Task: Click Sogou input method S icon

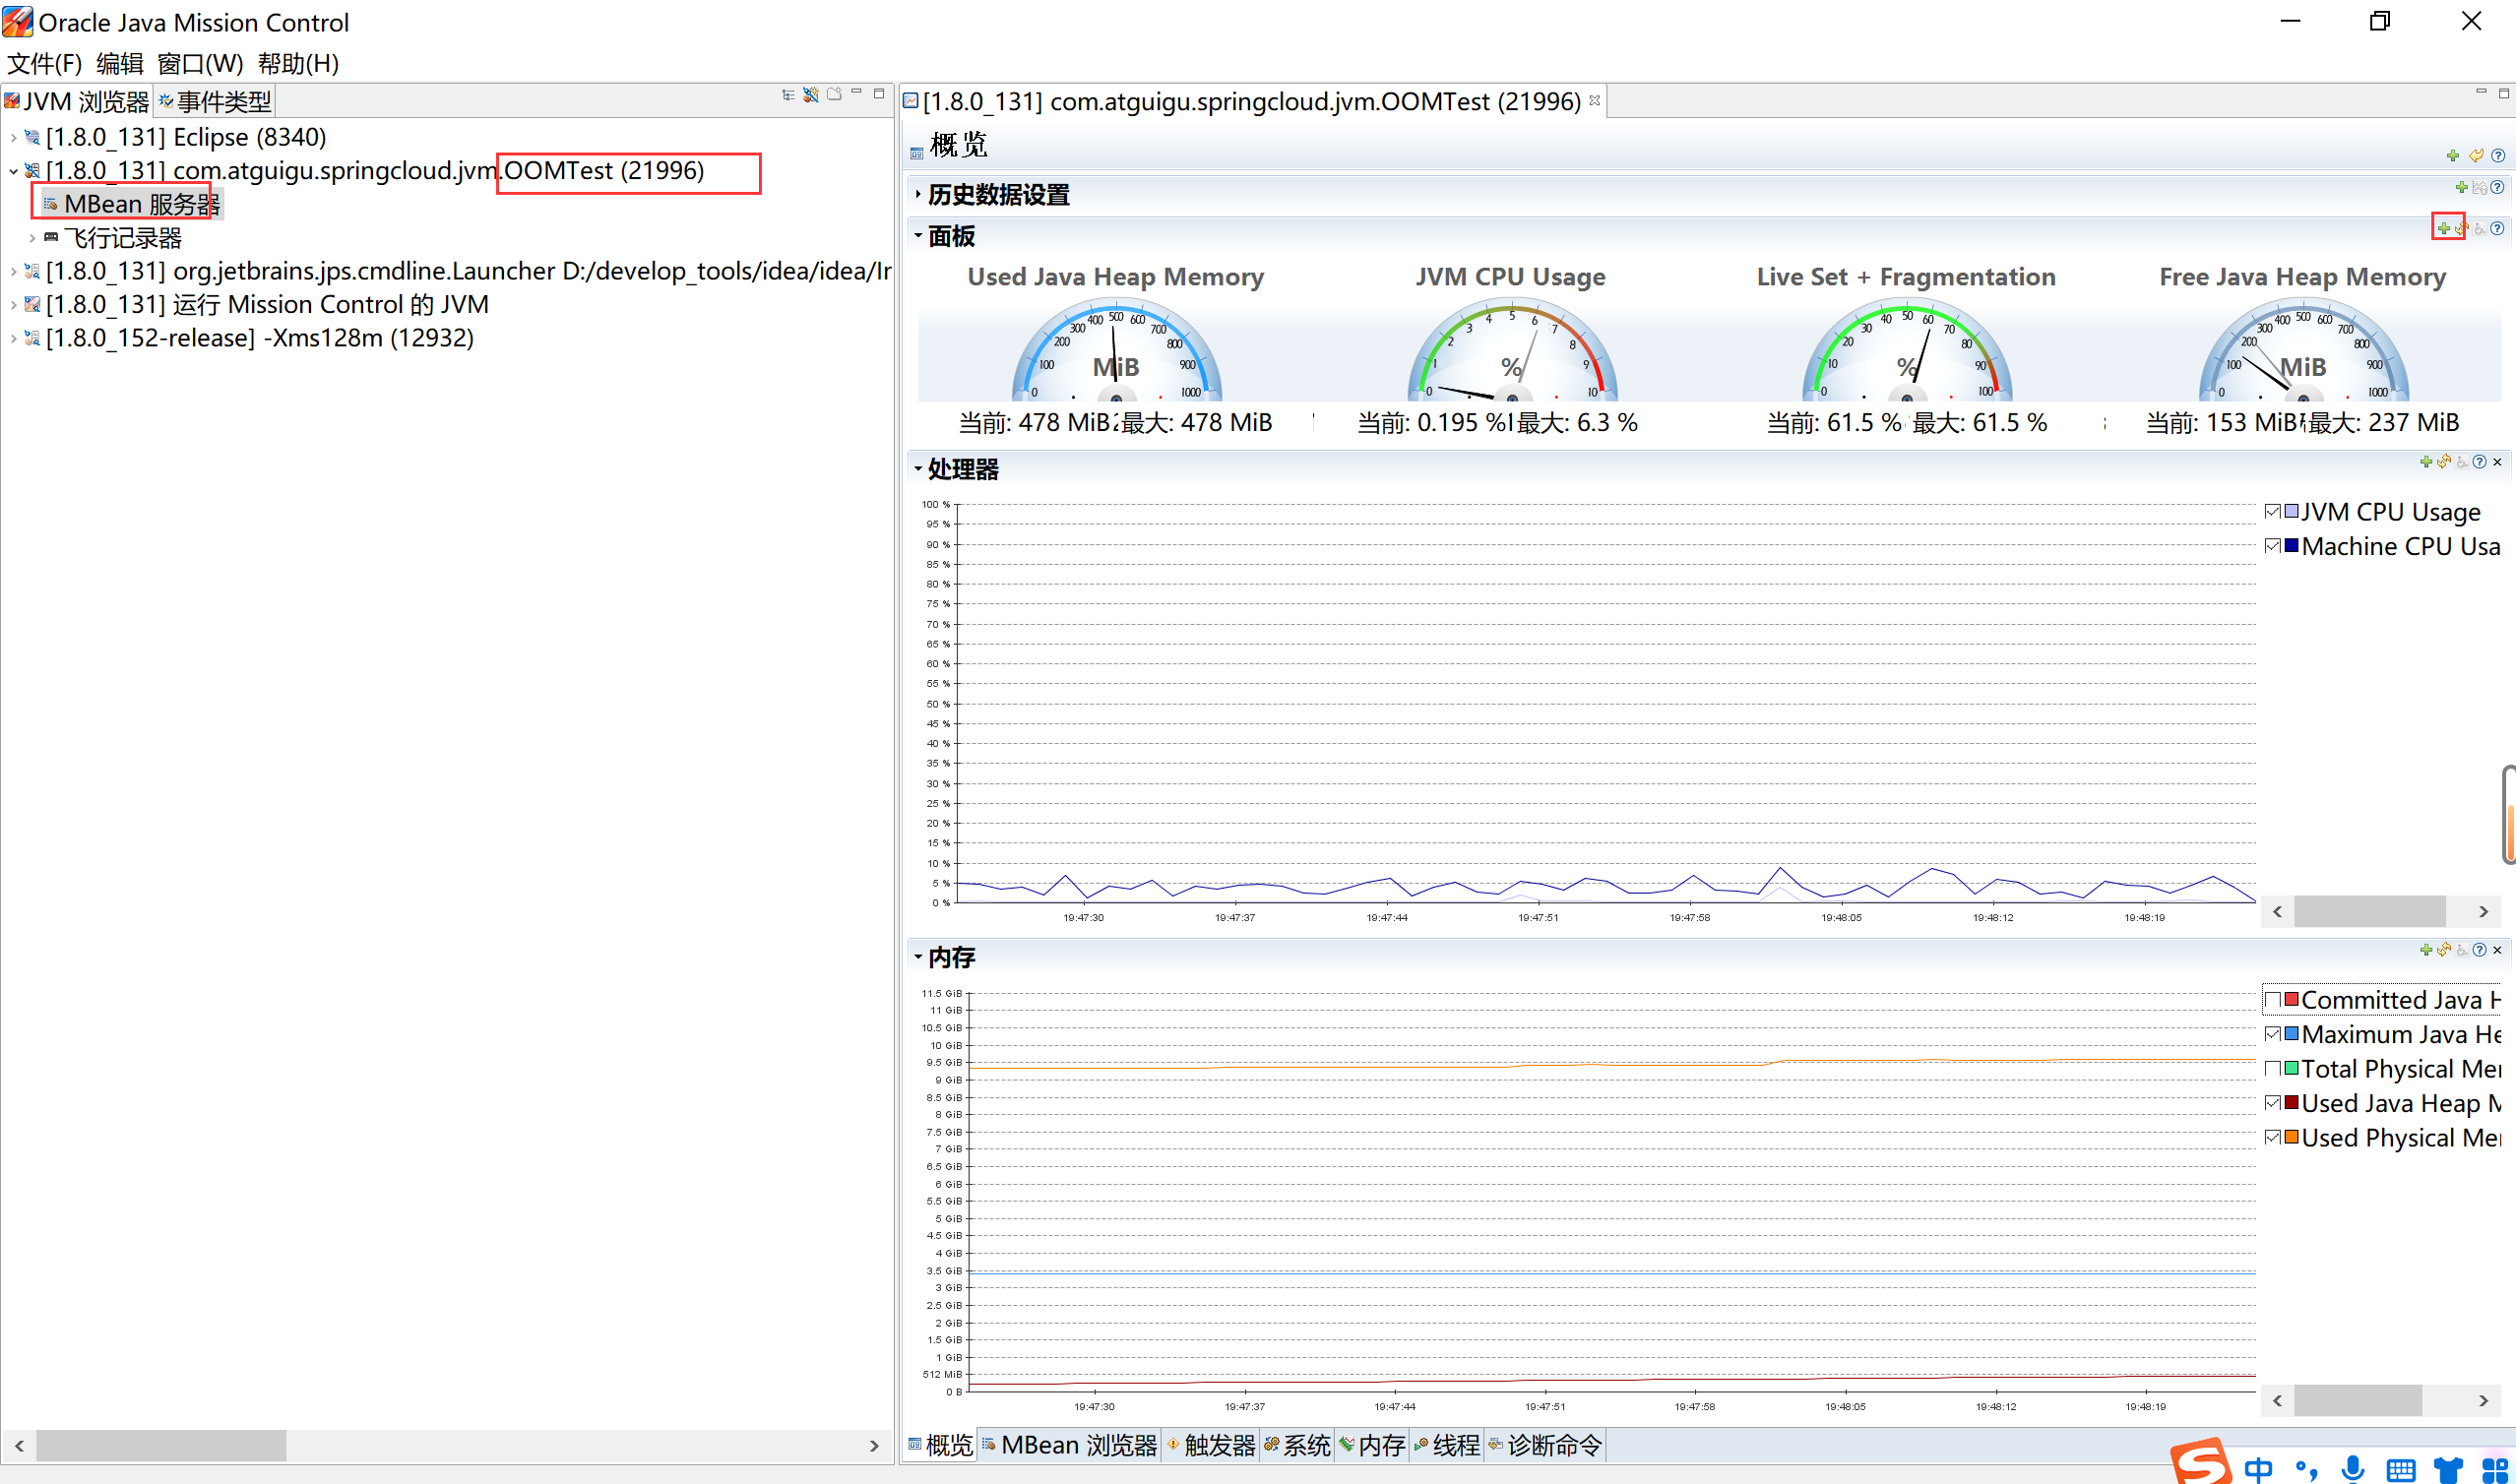Action: (x=2201, y=1462)
